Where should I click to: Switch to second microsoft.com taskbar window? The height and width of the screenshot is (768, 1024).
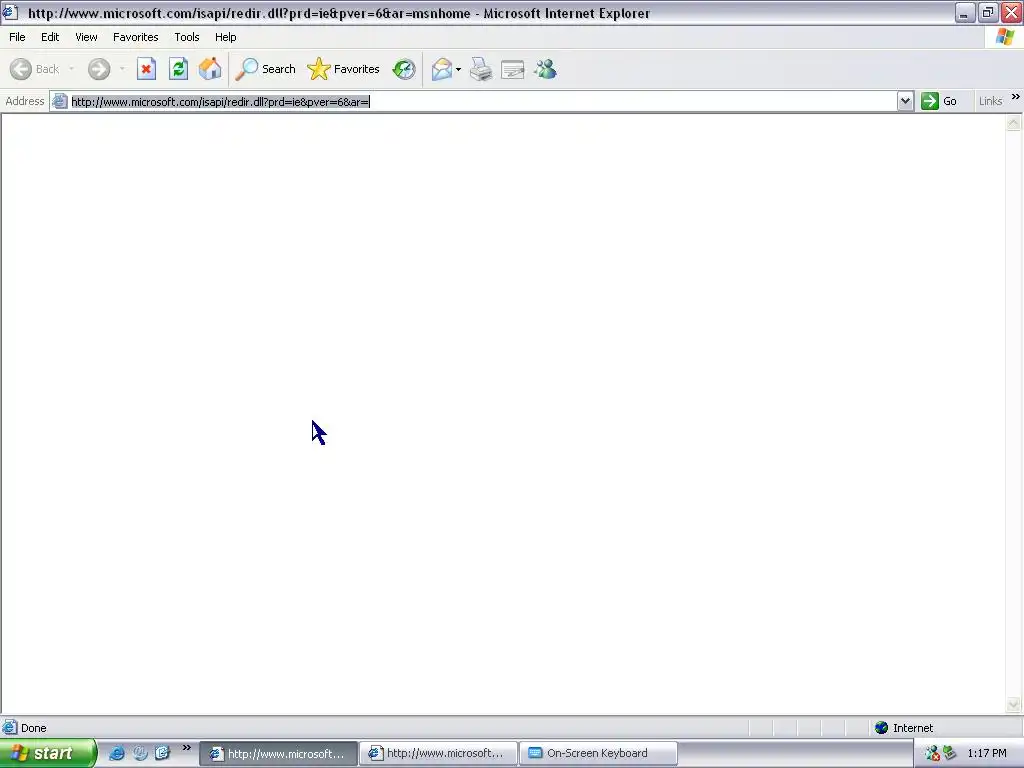(438, 754)
